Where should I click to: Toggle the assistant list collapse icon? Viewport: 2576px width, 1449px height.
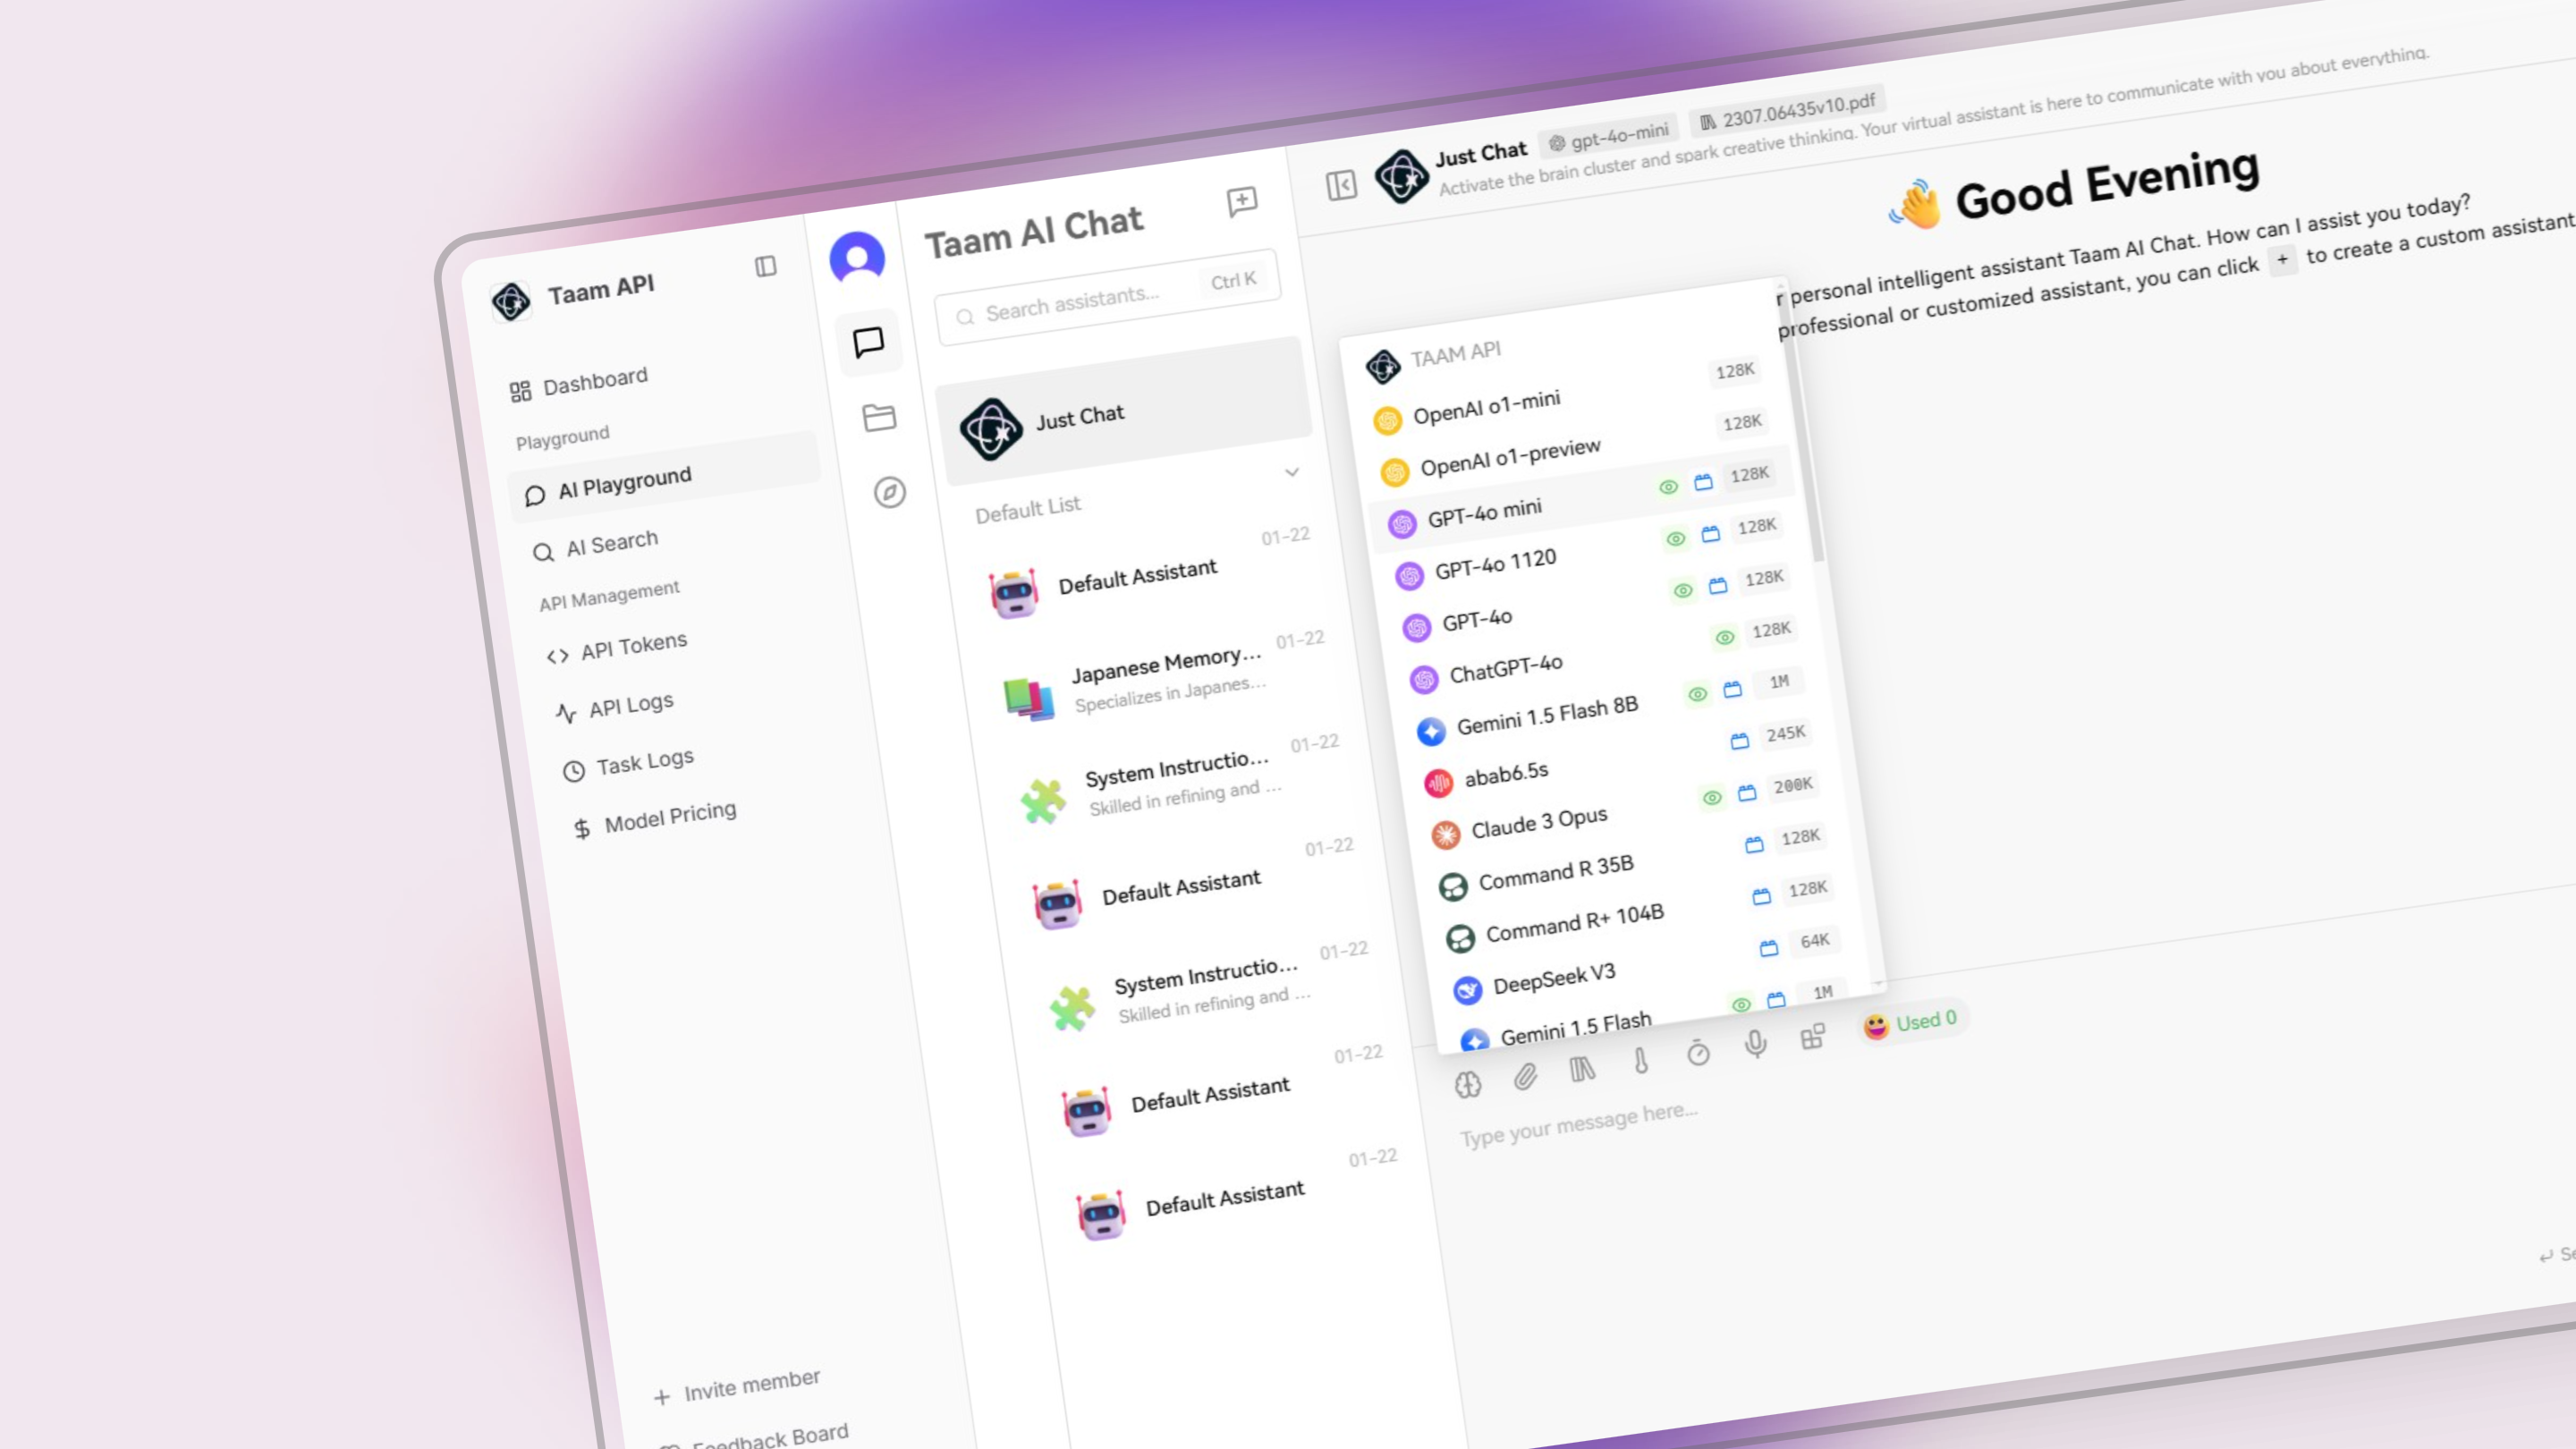coord(1341,185)
